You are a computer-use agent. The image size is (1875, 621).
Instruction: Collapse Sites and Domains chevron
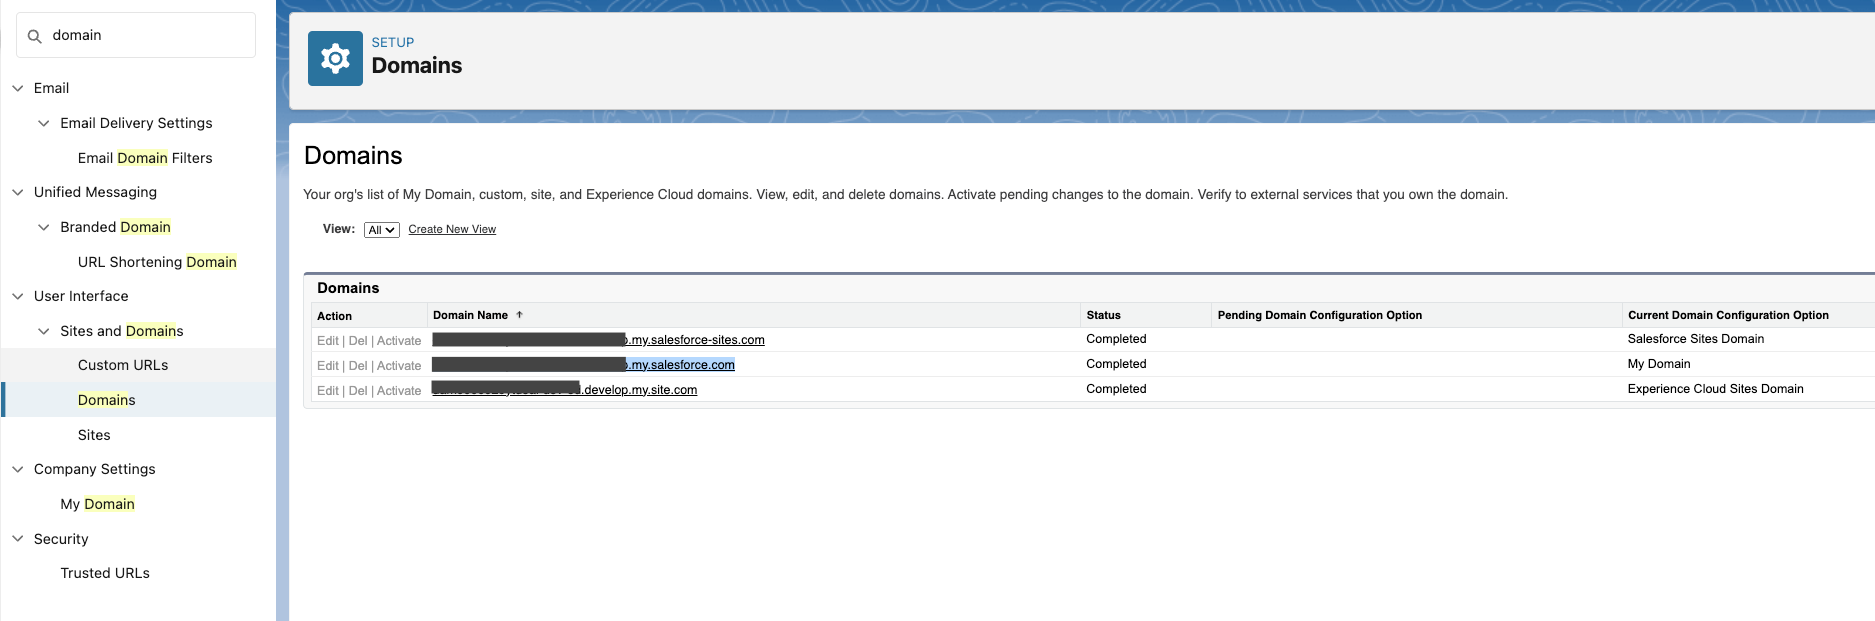(x=44, y=331)
